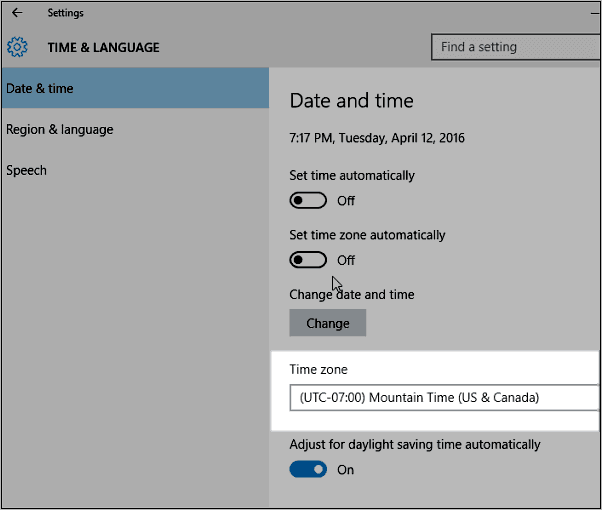Click the Time & Language gear icon
The width and height of the screenshot is (602, 510).
coord(17,47)
